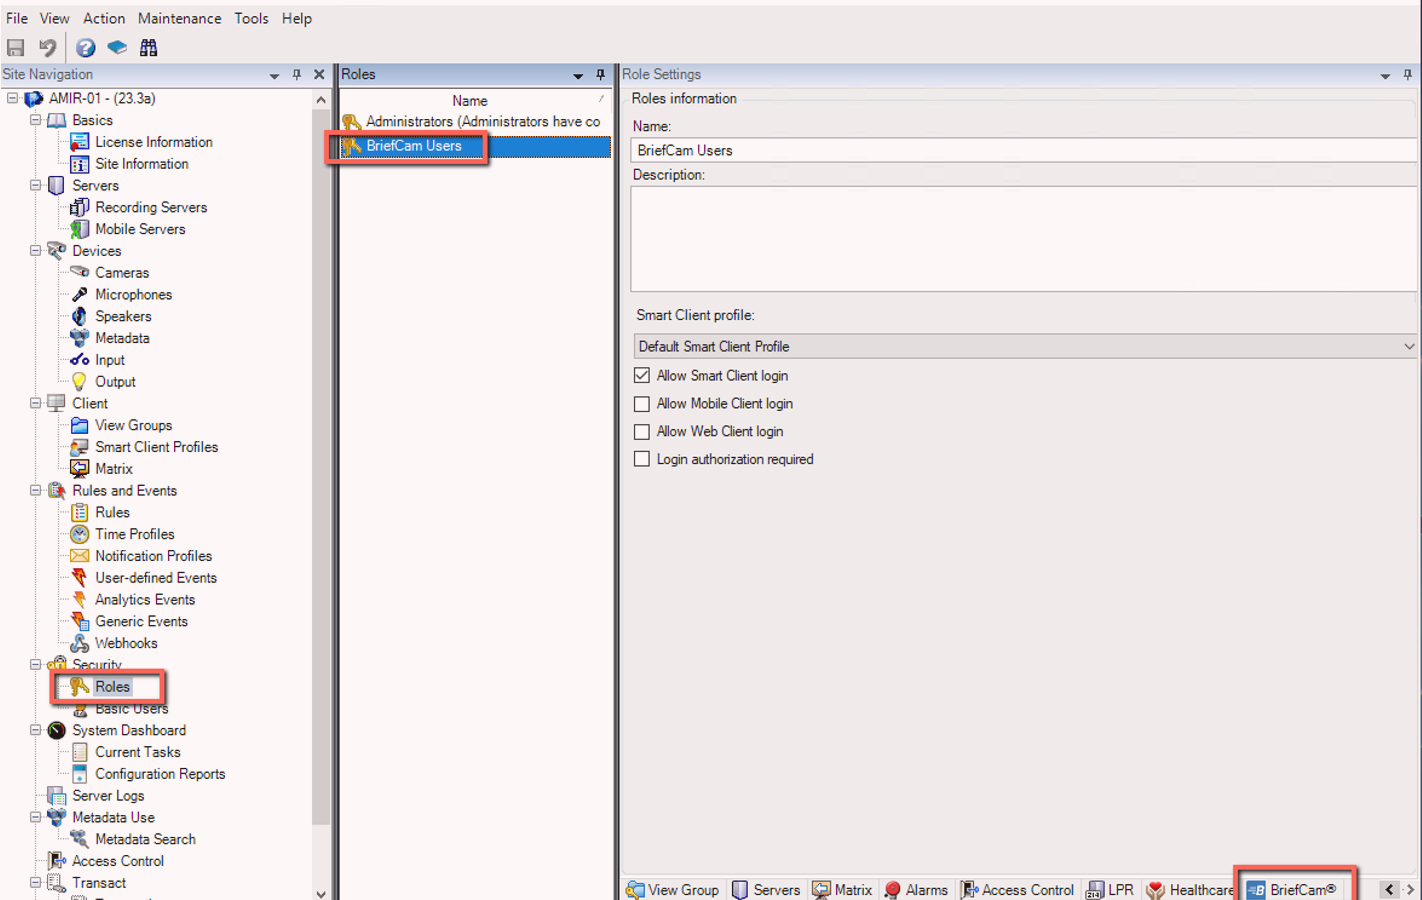Collapse the Rules and Events node
This screenshot has height=900, width=1422.
[36, 491]
